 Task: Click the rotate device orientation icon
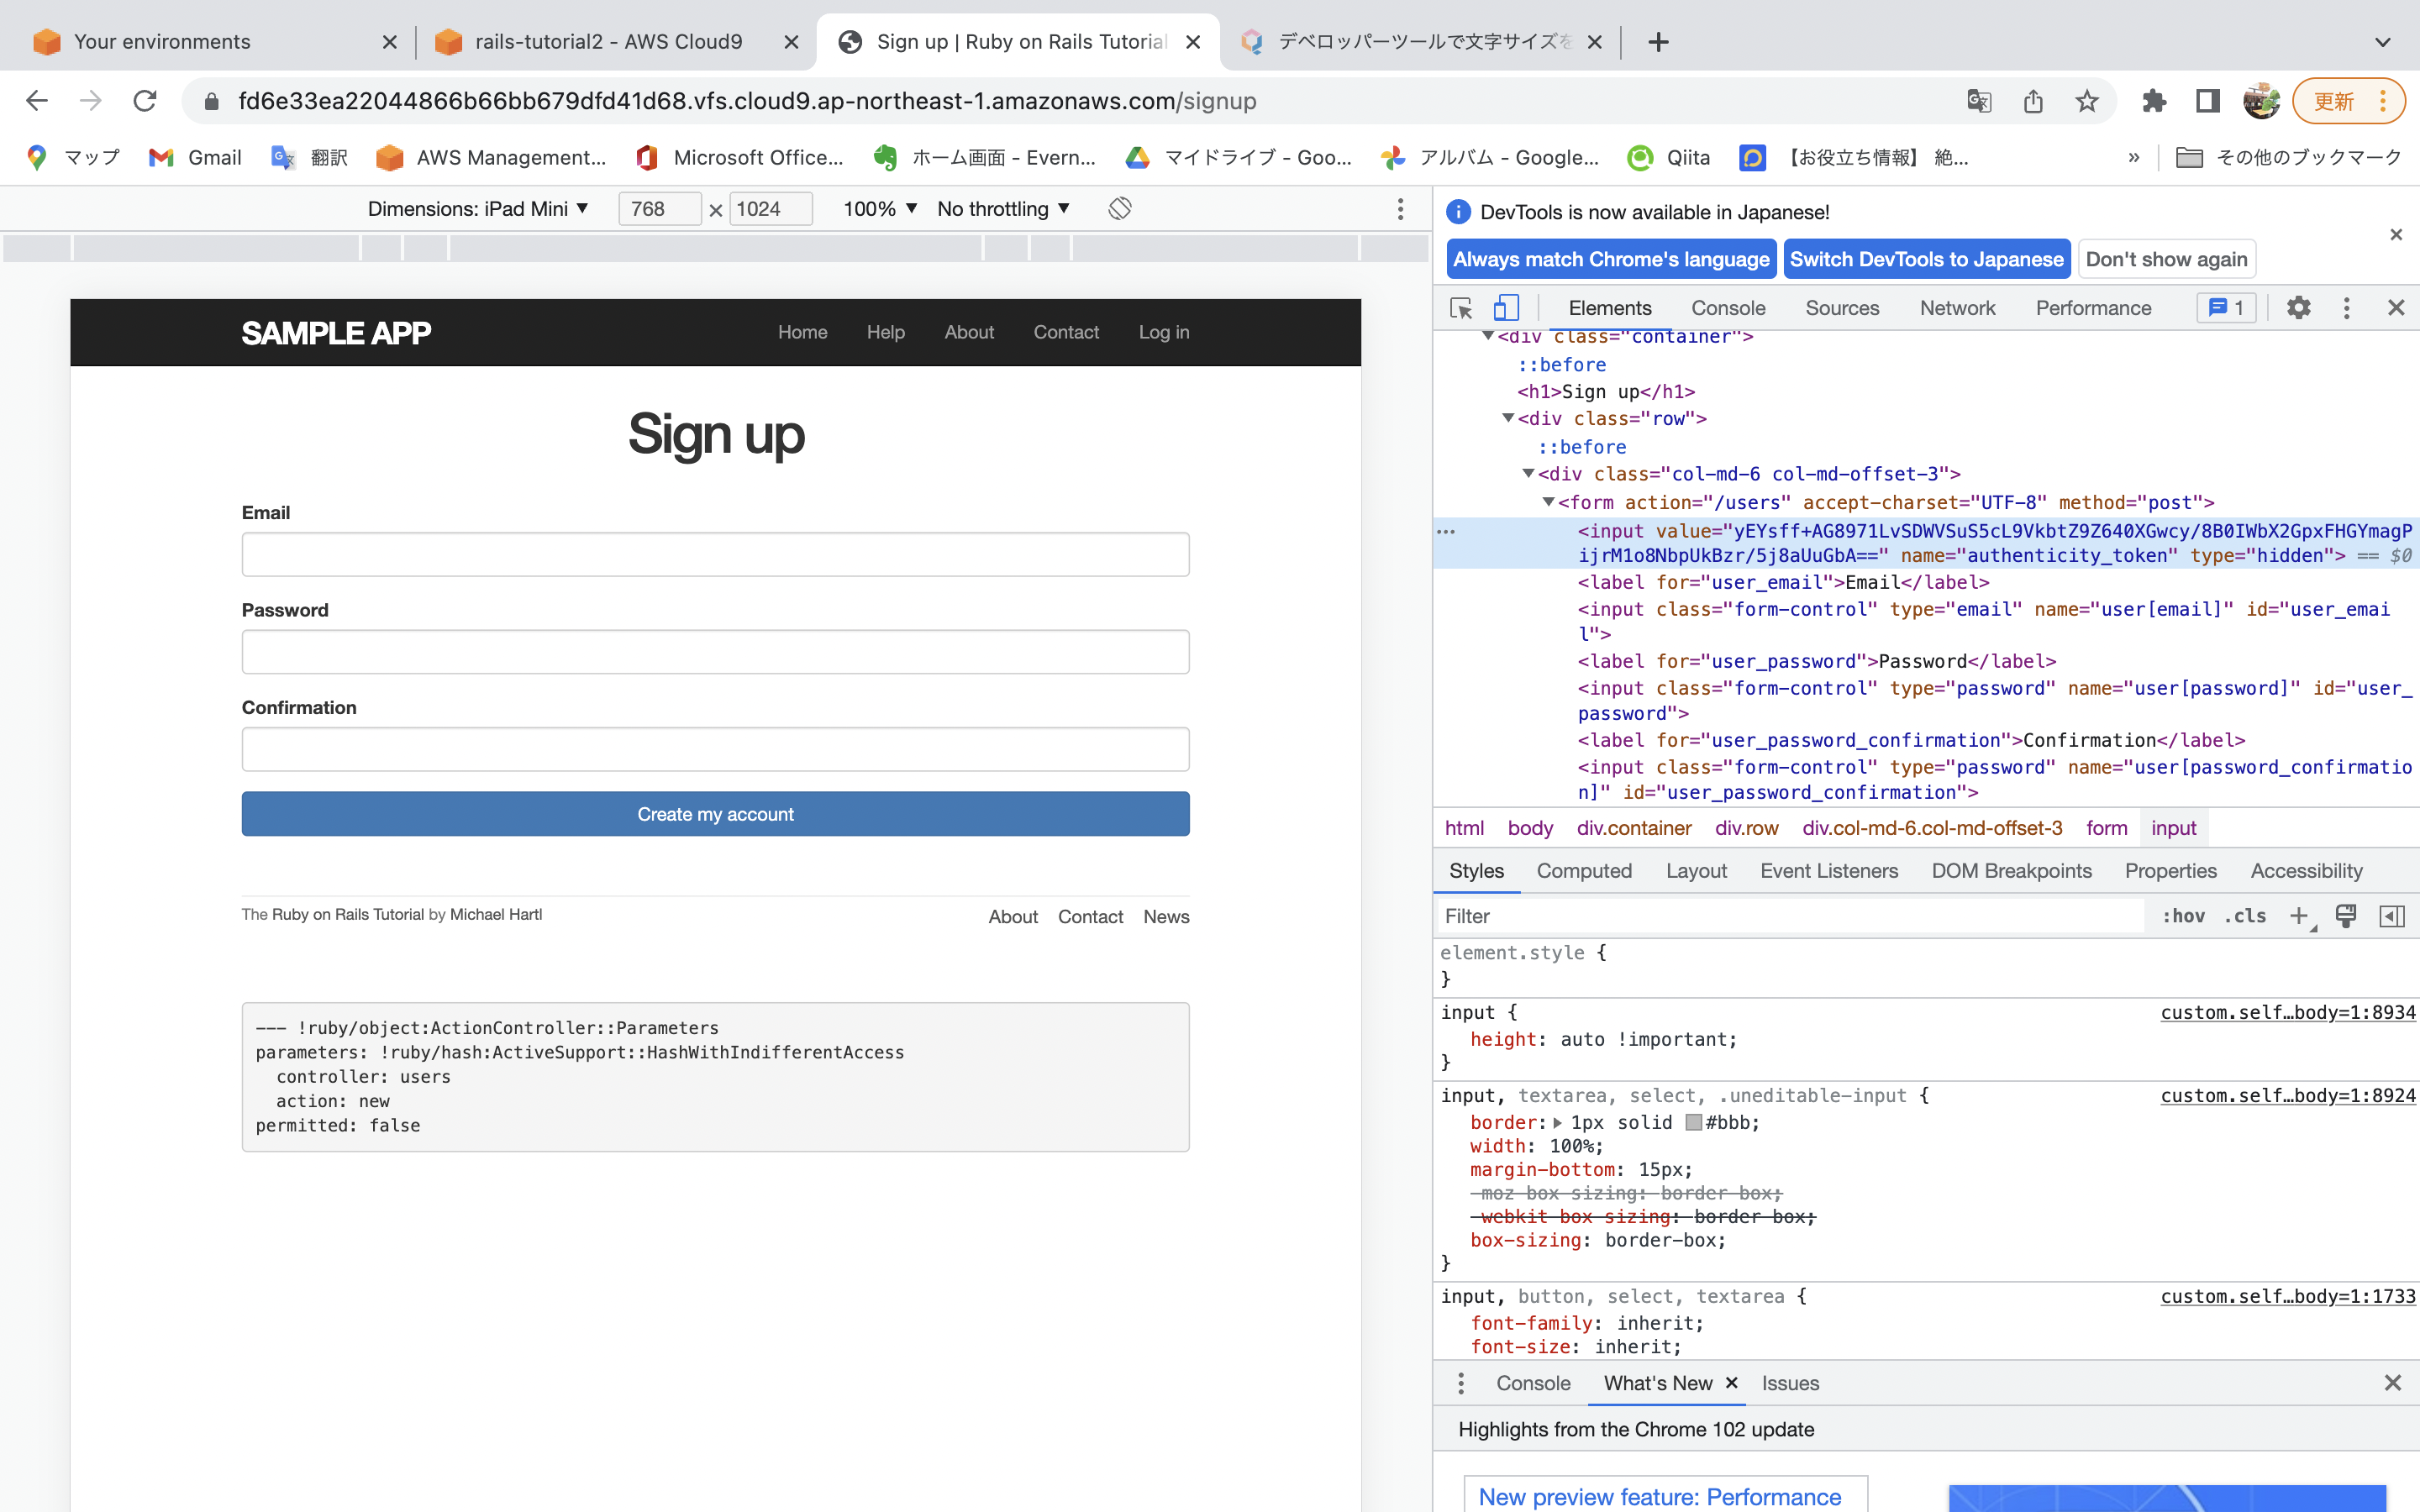1119,209
